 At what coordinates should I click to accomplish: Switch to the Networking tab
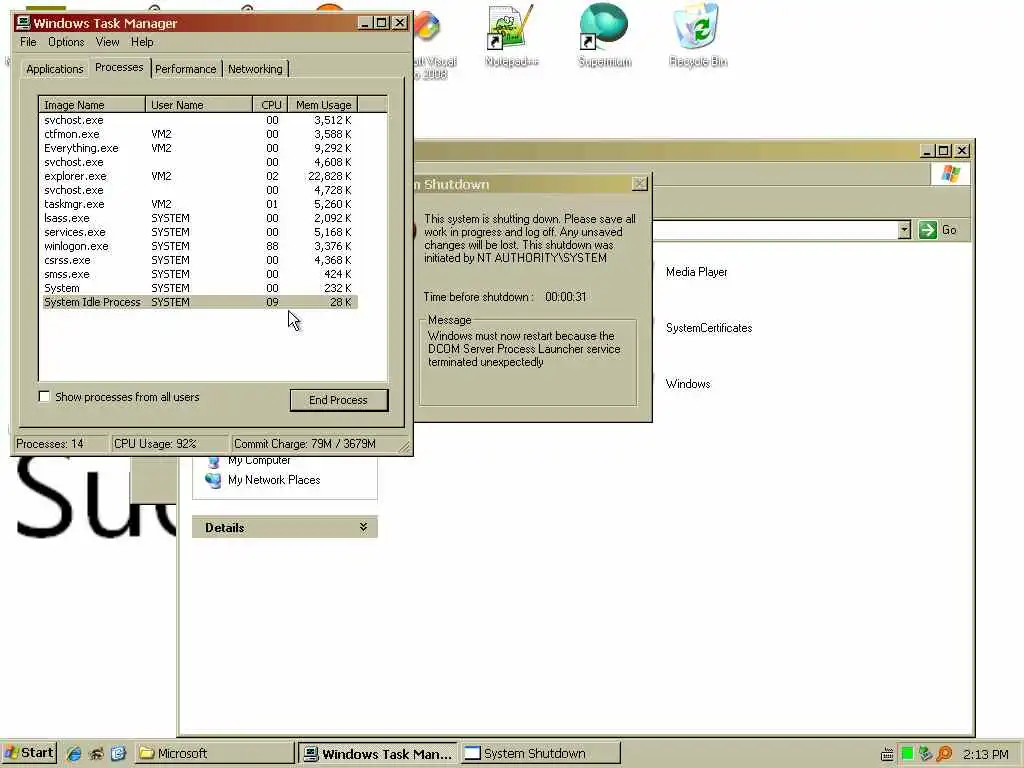(255, 69)
